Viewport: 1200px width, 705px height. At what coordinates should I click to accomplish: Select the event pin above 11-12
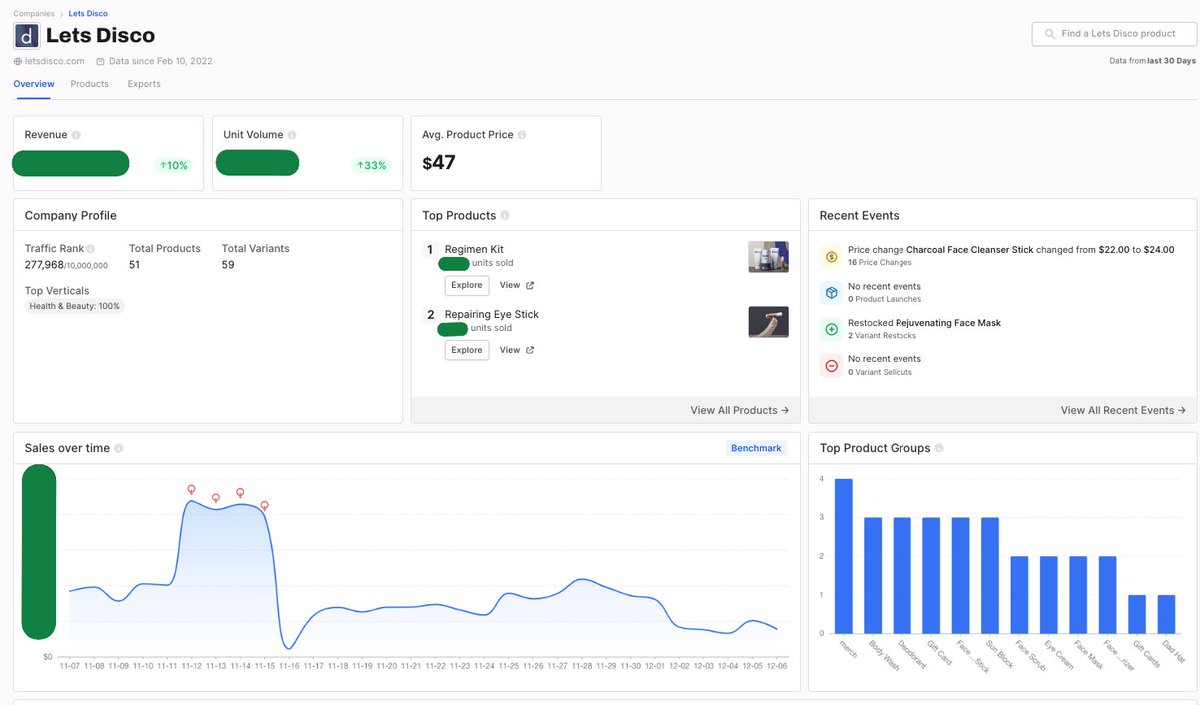click(x=191, y=490)
